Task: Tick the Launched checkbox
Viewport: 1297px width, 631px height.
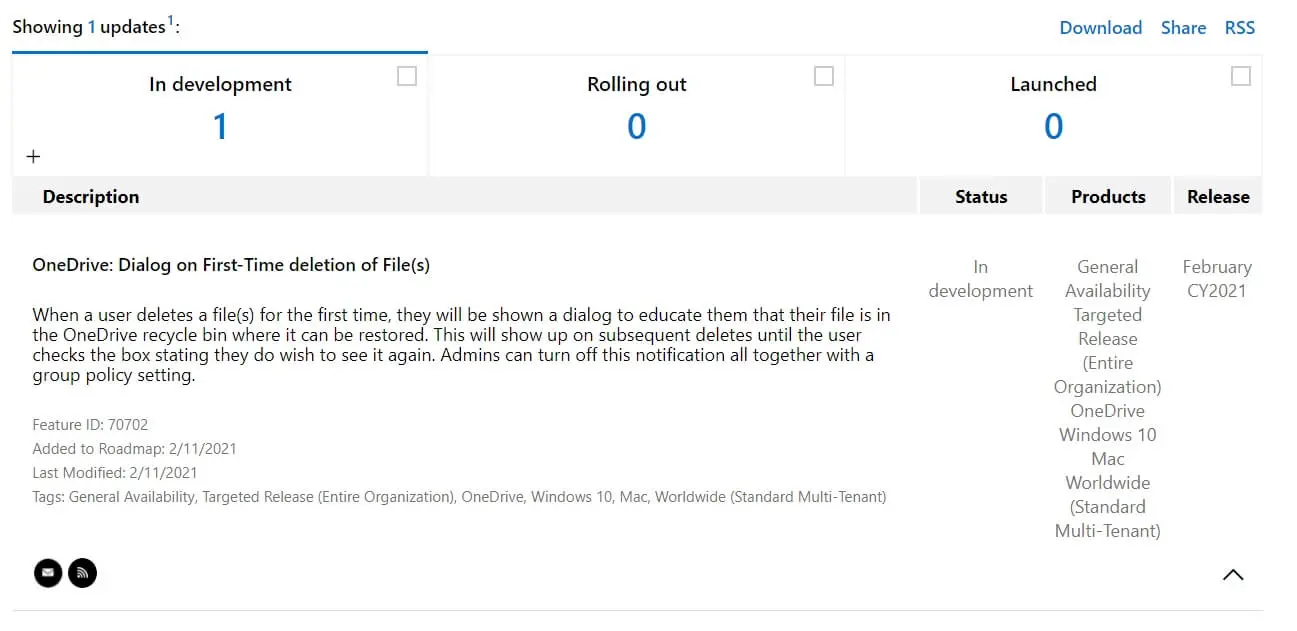Action: pos(1241,76)
